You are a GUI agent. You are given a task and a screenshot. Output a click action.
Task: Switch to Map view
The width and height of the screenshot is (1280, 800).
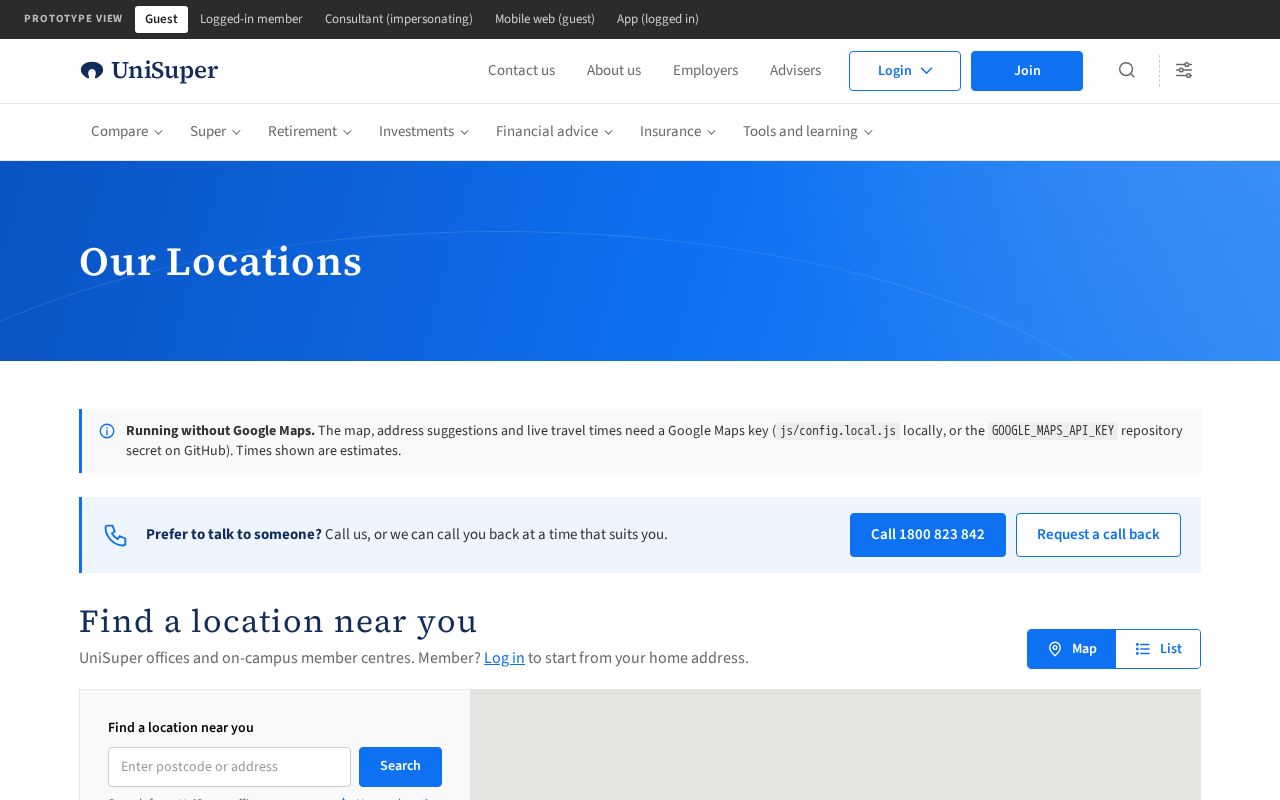pyautogui.click(x=1072, y=649)
